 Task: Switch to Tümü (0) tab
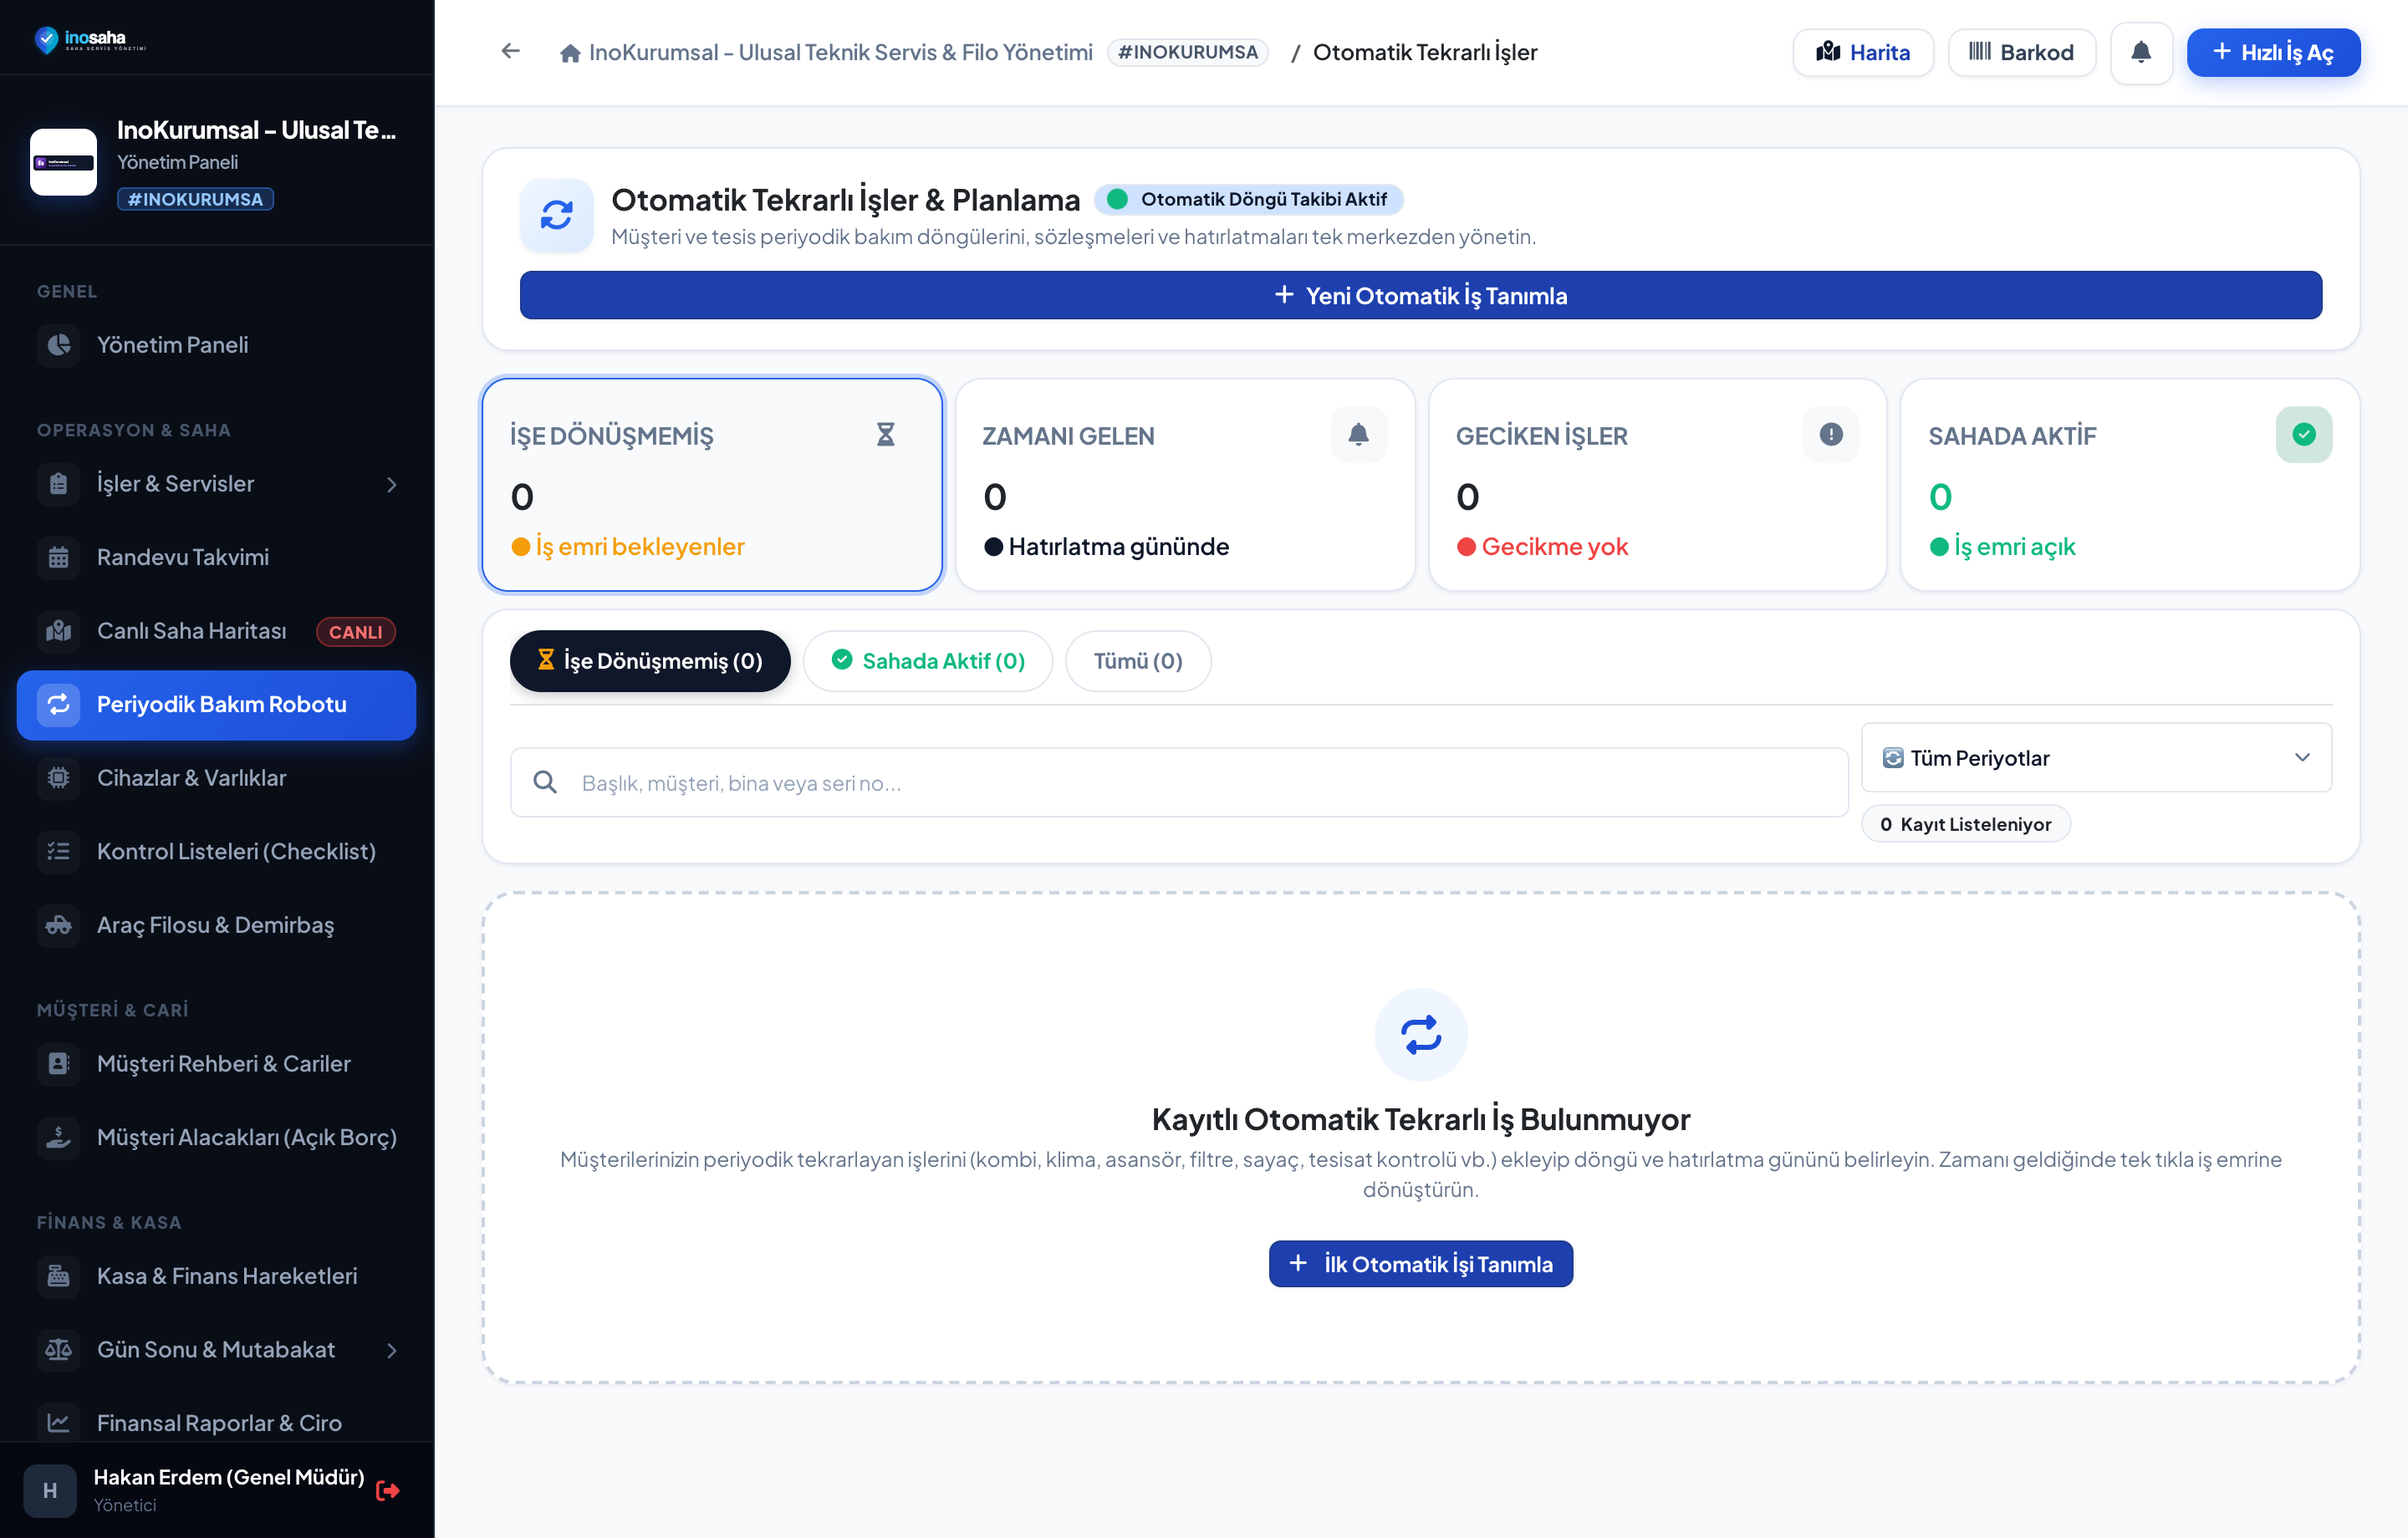(1138, 661)
